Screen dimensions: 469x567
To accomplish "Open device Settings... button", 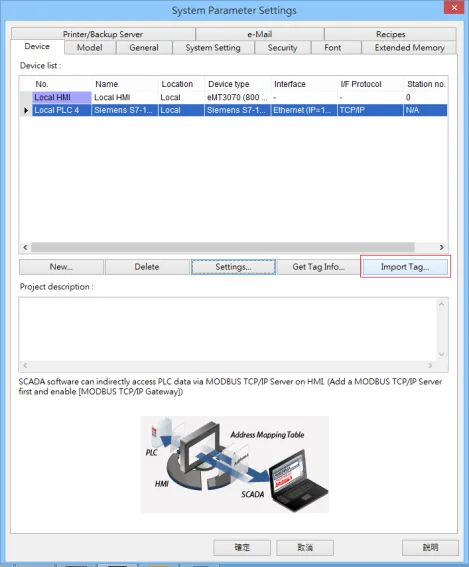I will (x=233, y=267).
